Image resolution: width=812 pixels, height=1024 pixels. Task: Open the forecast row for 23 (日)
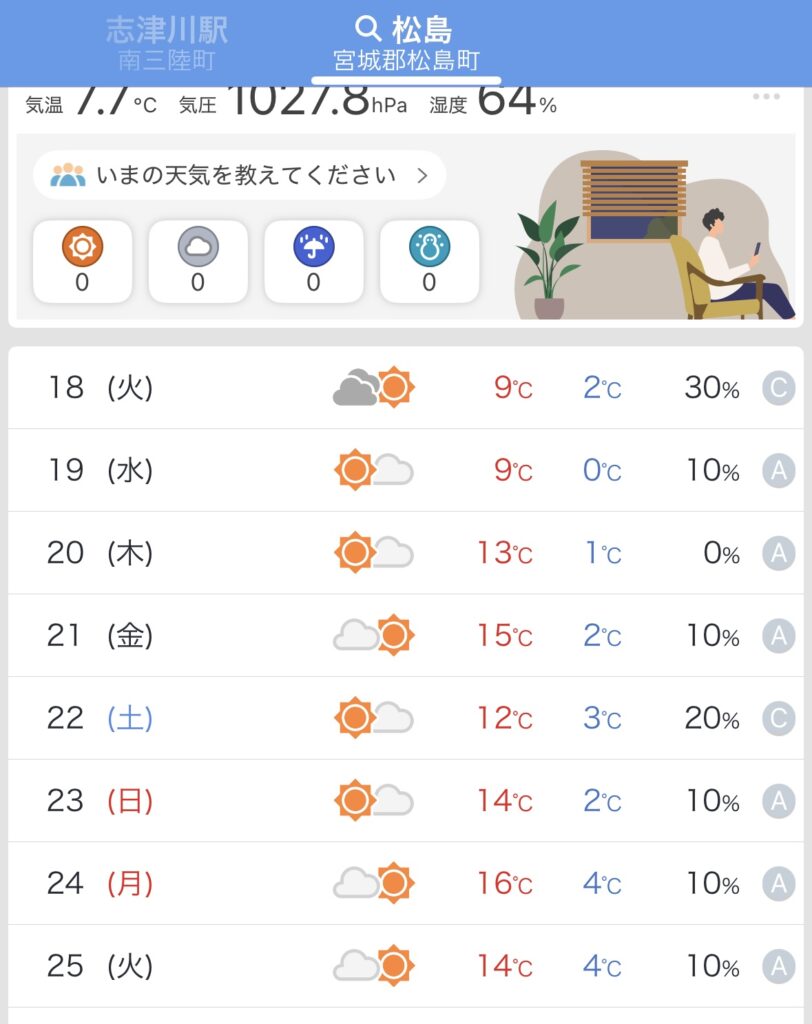[x=406, y=800]
